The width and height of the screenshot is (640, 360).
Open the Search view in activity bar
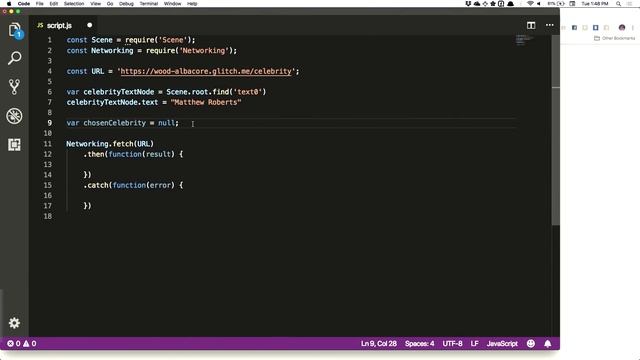coord(14,58)
